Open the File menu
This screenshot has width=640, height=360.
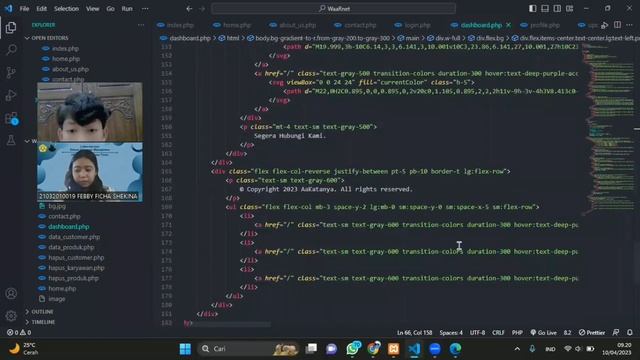[x=24, y=8]
